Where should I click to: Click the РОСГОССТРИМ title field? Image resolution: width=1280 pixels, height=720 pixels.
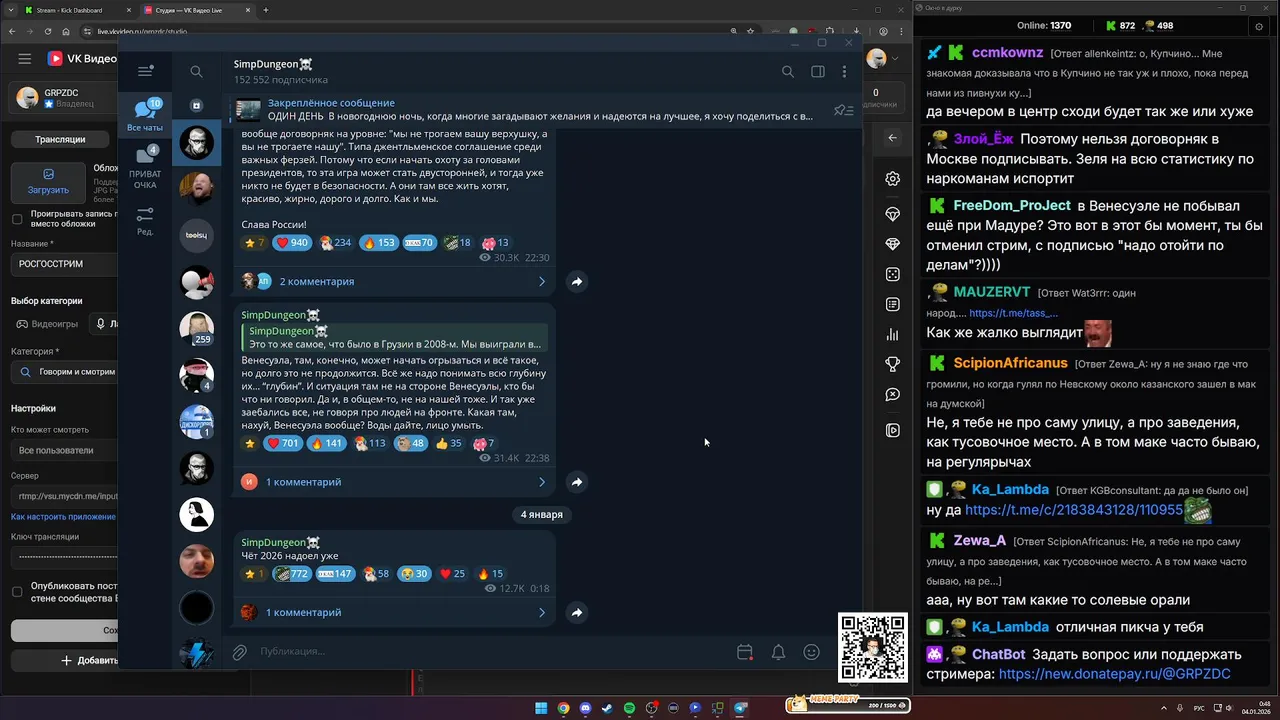65,264
